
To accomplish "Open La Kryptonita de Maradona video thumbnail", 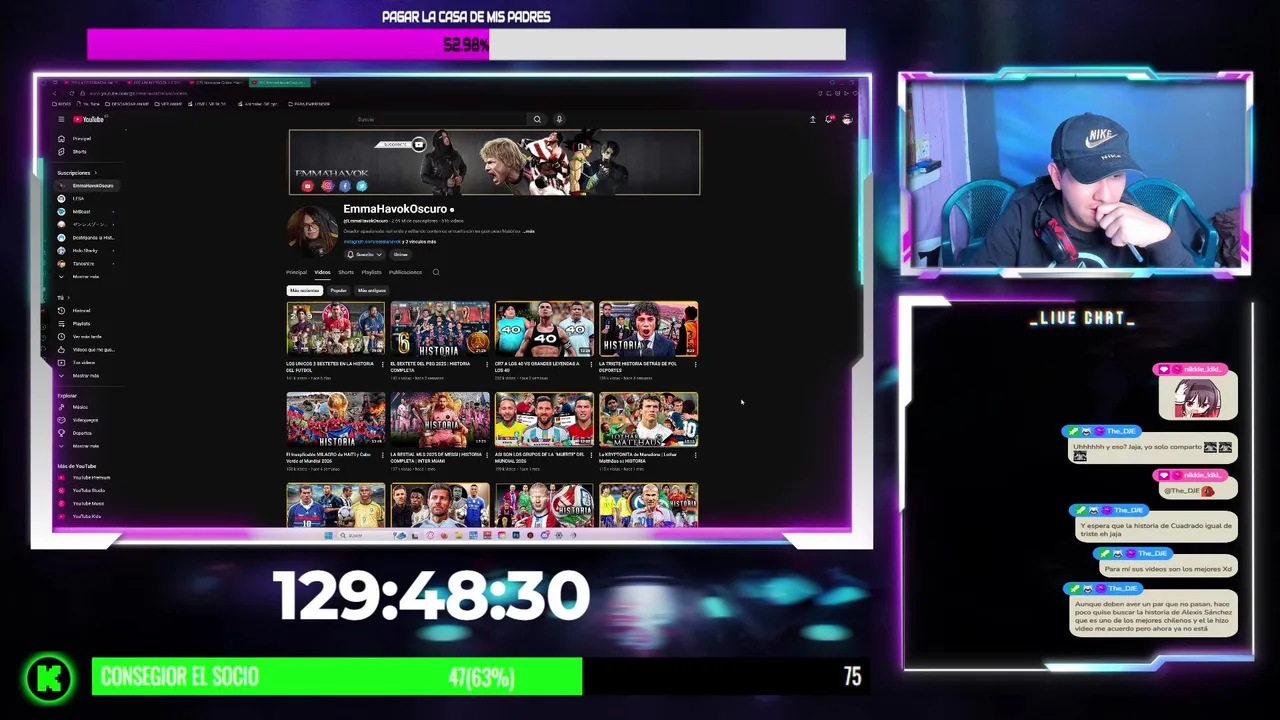I will [648, 419].
